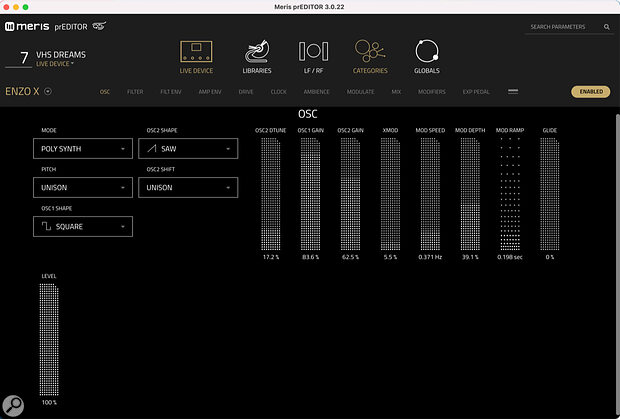Image resolution: width=620 pixels, height=419 pixels.
Task: Adjust the XMOD slider bar
Action: [x=390, y=194]
